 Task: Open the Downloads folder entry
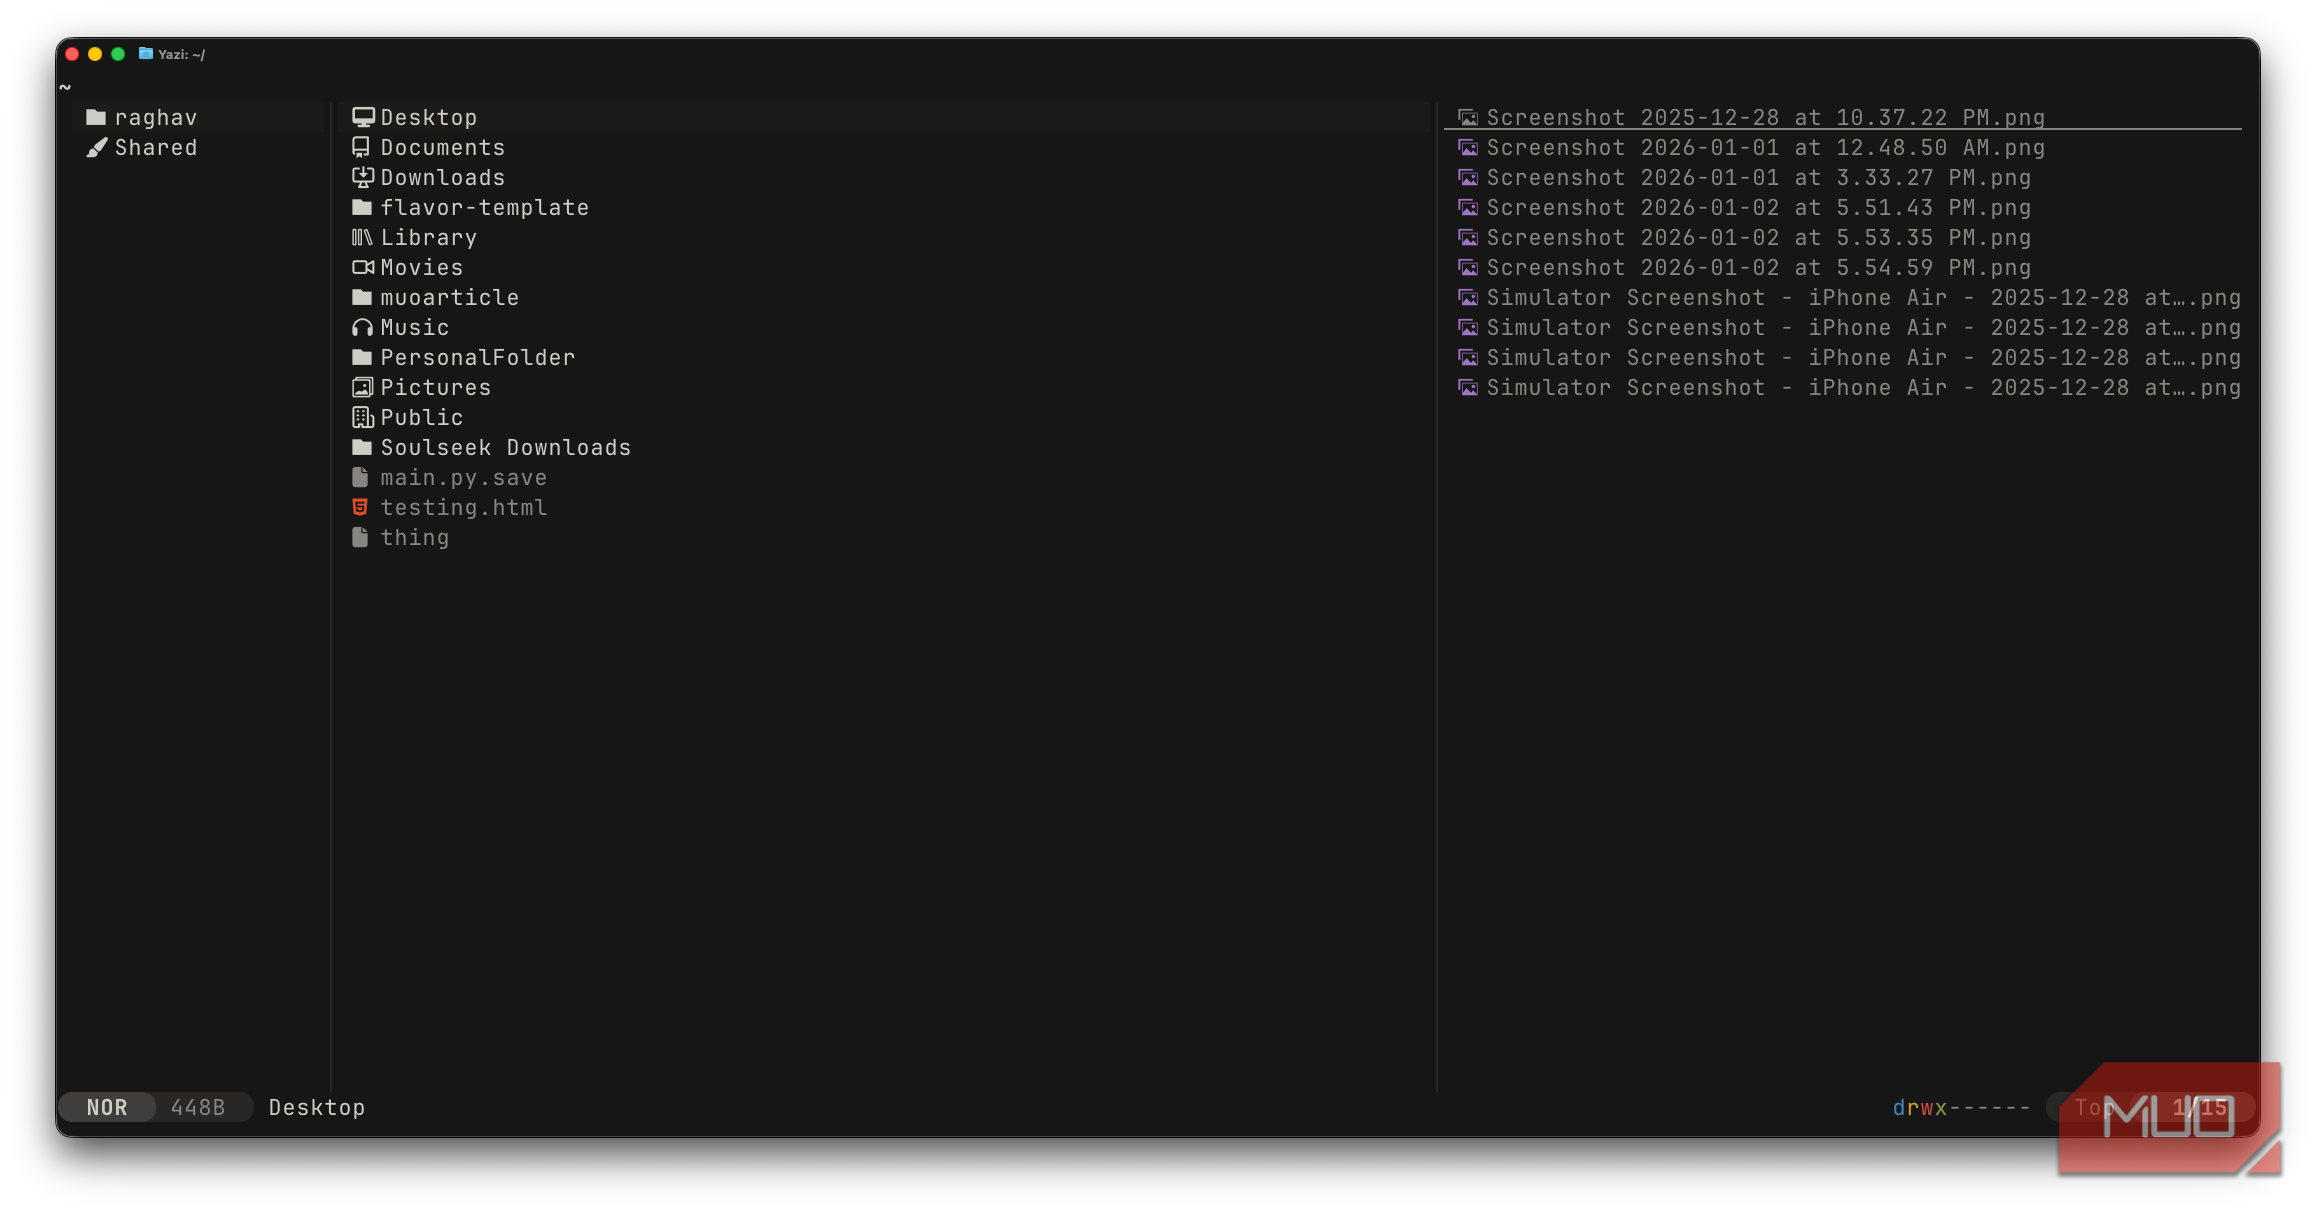443,178
